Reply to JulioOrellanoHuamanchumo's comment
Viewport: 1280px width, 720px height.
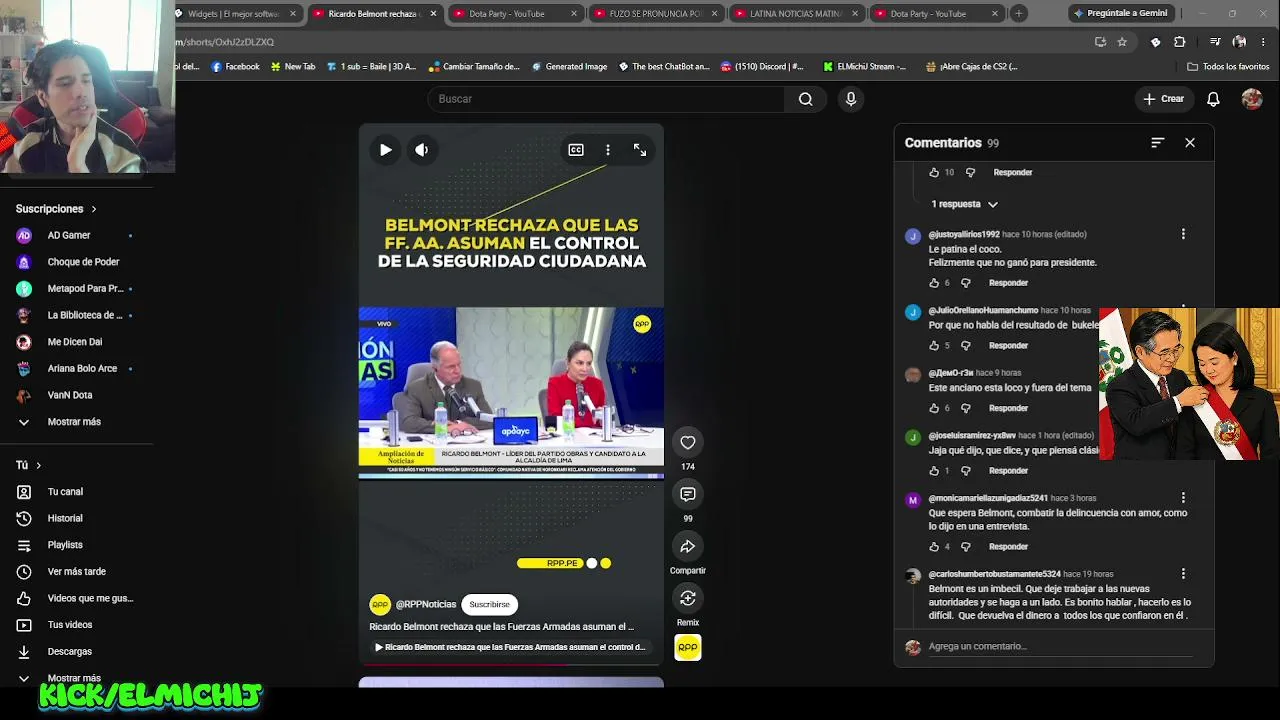click(x=1008, y=346)
